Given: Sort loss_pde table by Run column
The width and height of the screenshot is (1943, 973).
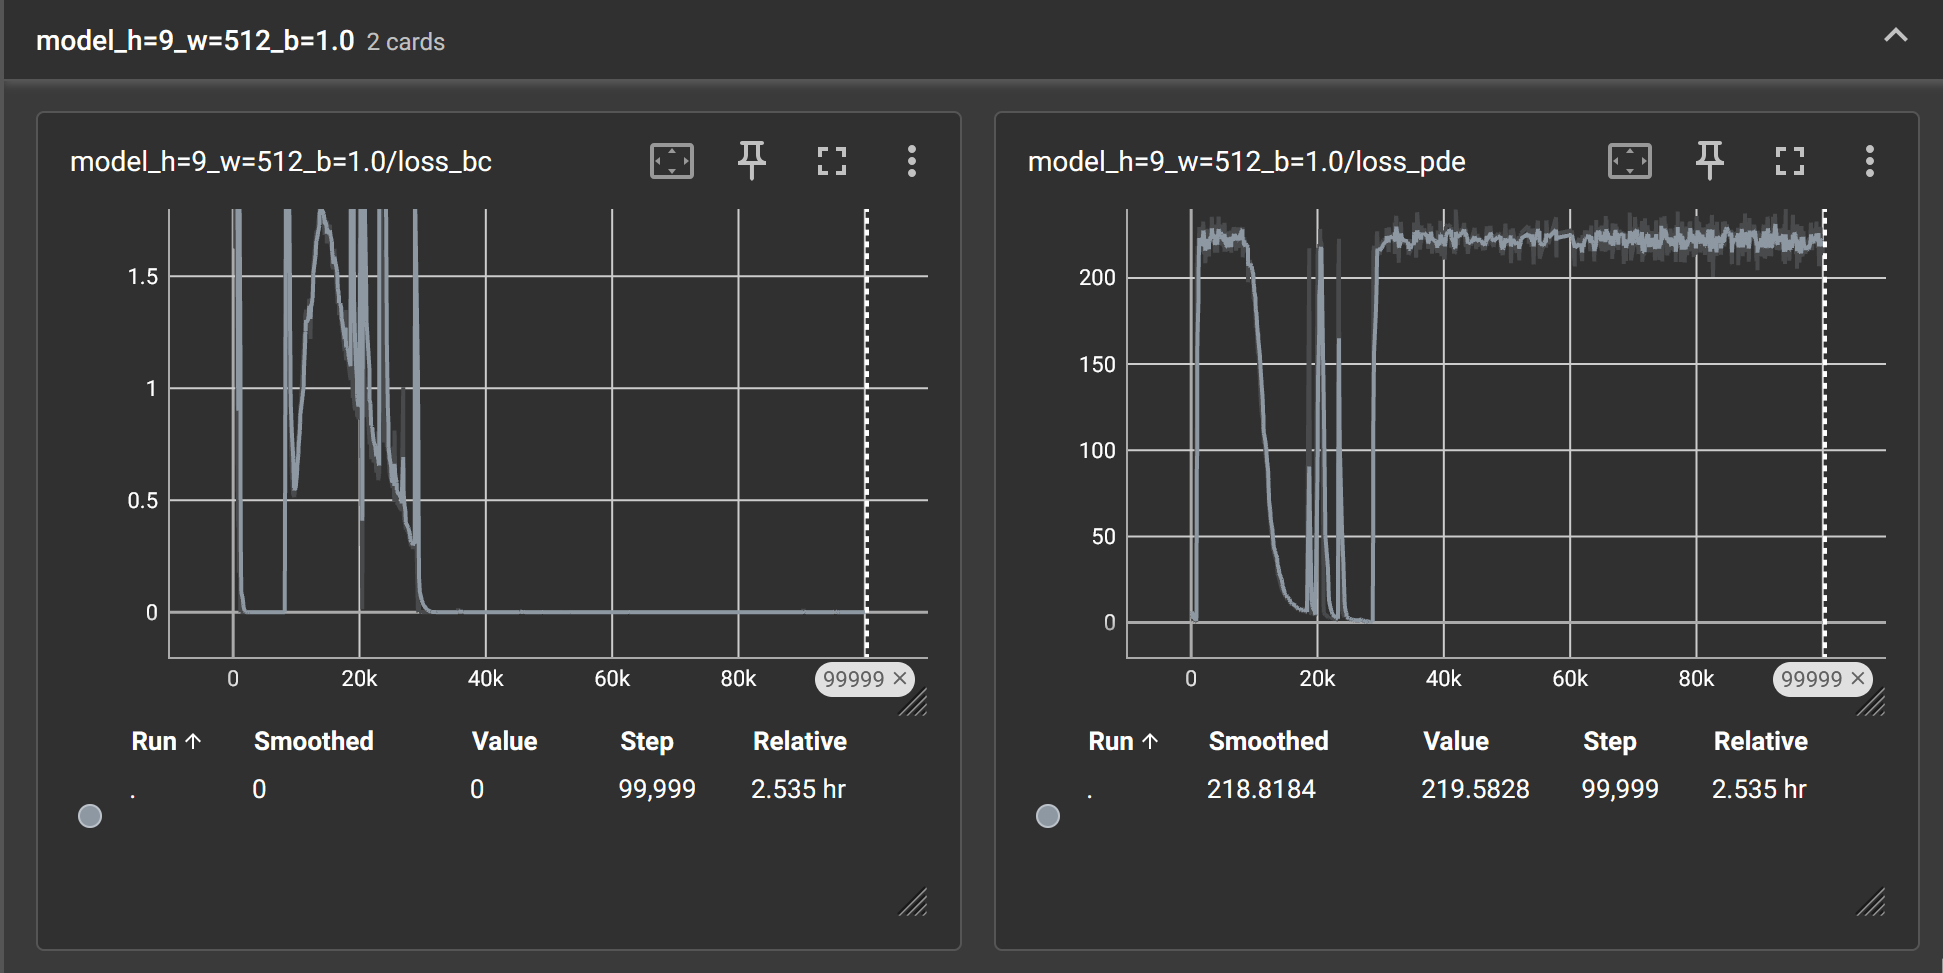Looking at the screenshot, I should 1123,741.
